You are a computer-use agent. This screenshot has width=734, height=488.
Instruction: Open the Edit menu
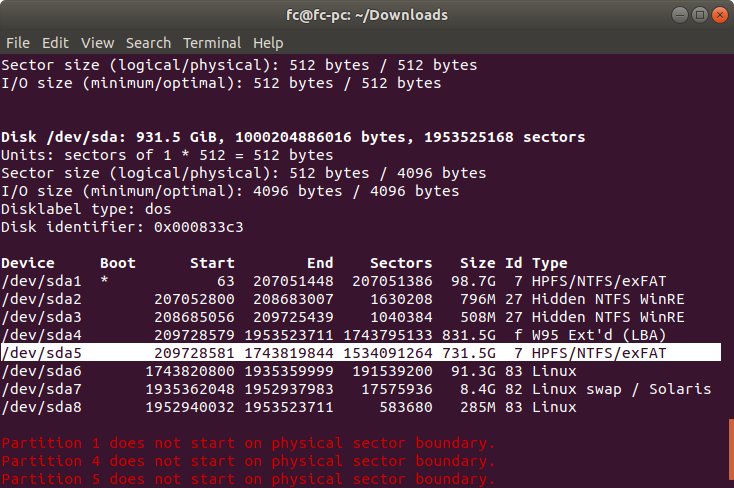[55, 43]
